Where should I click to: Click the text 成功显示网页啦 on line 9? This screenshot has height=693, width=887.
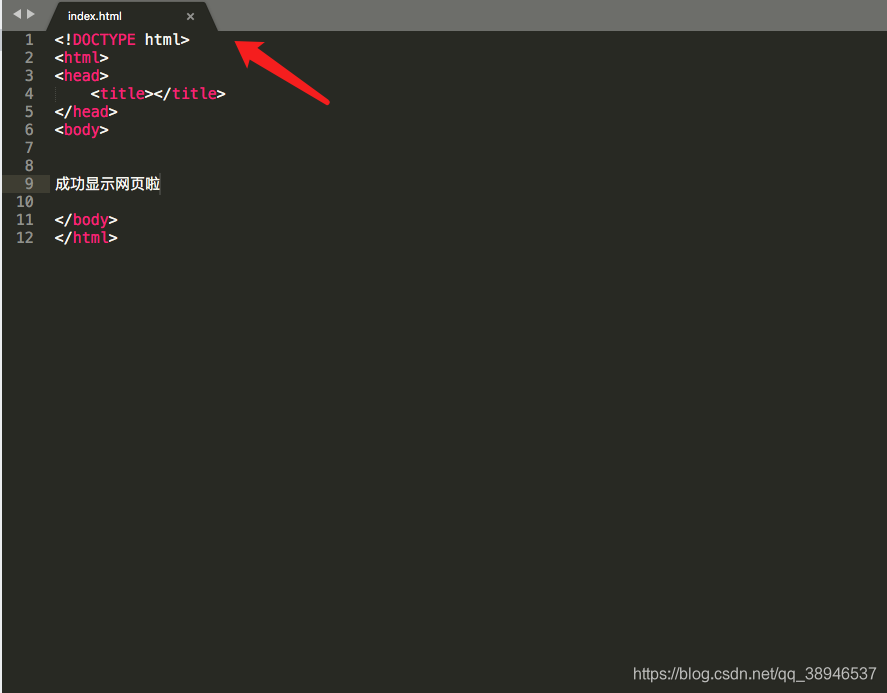coord(107,184)
